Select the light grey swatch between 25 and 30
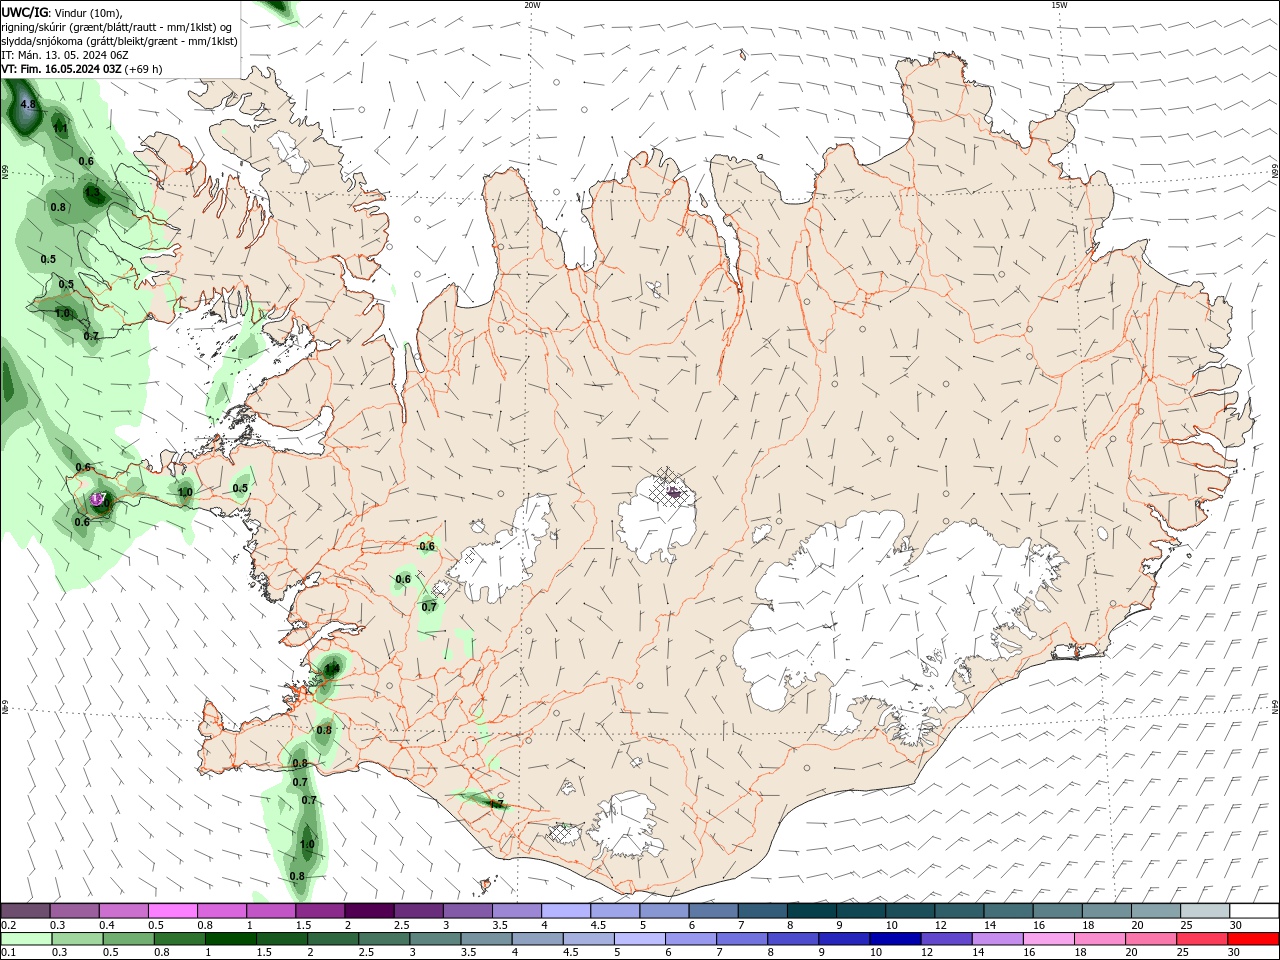The image size is (1280, 960). tap(1204, 911)
